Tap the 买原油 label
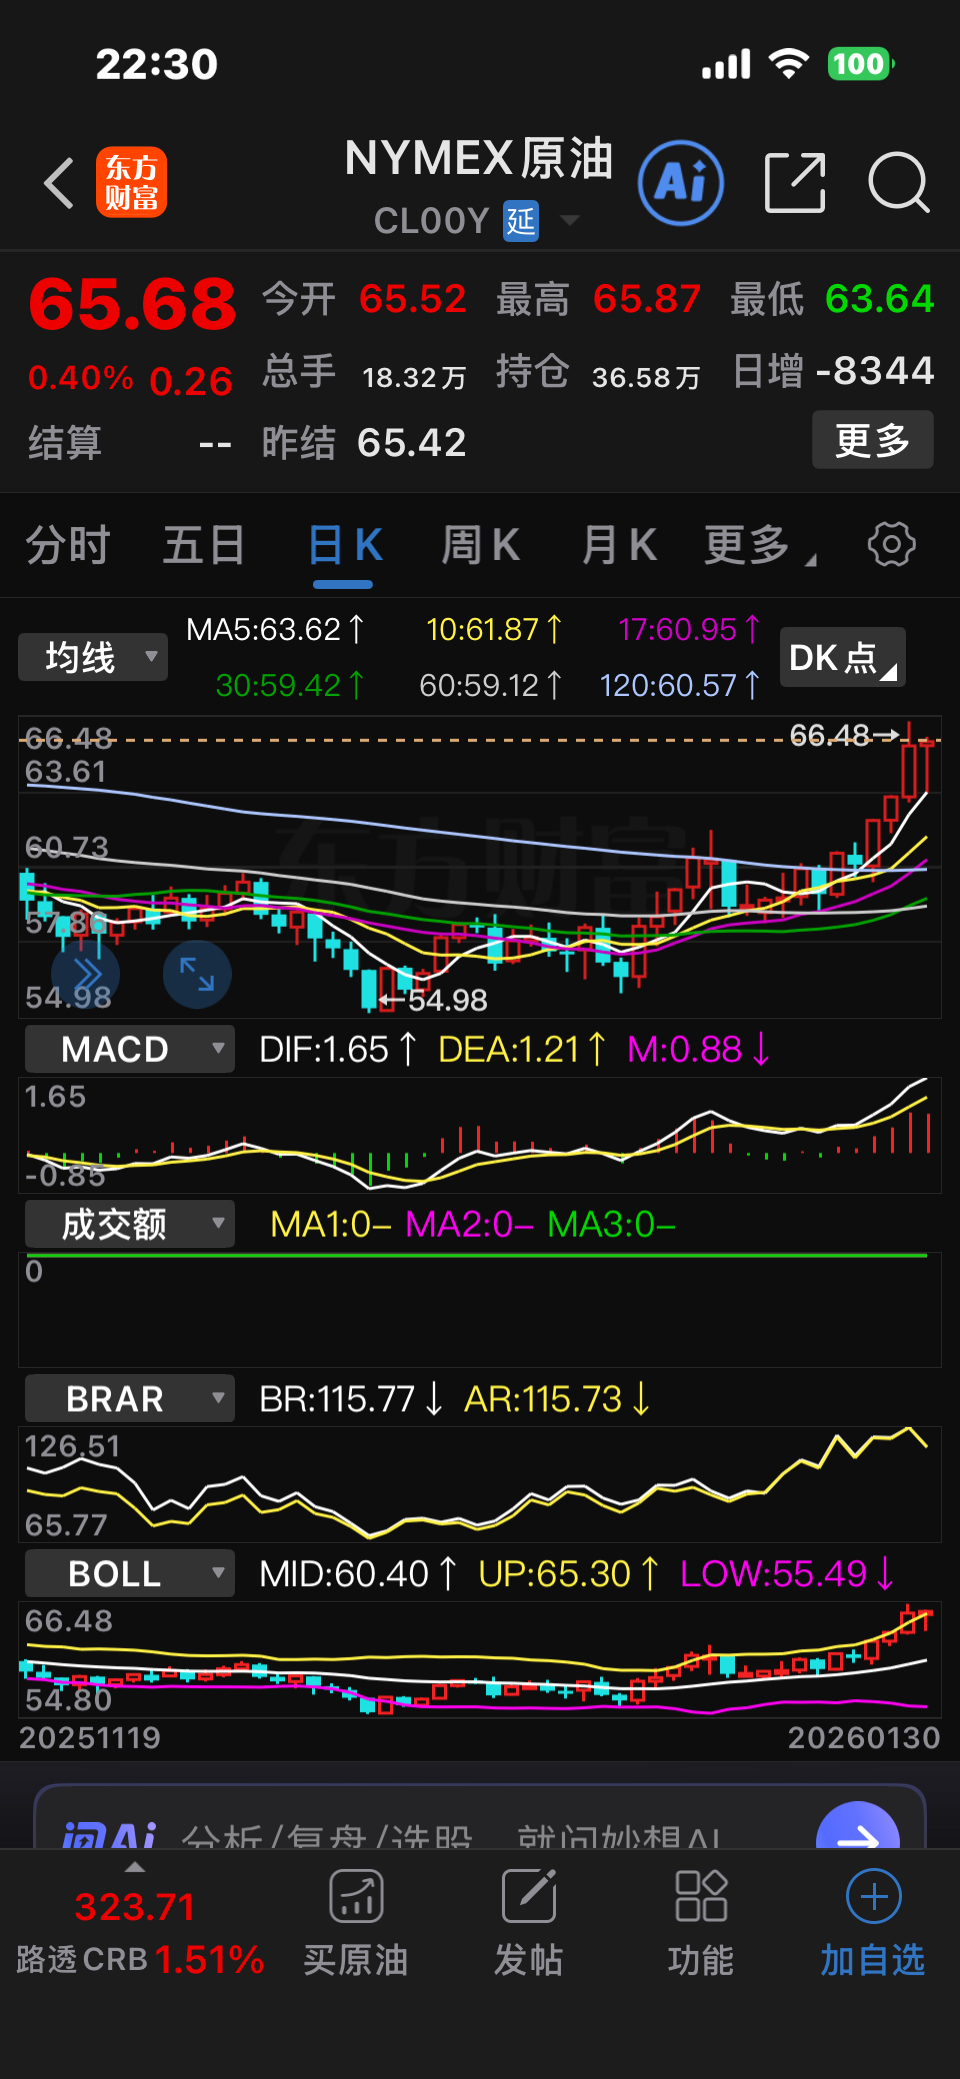 356,1960
